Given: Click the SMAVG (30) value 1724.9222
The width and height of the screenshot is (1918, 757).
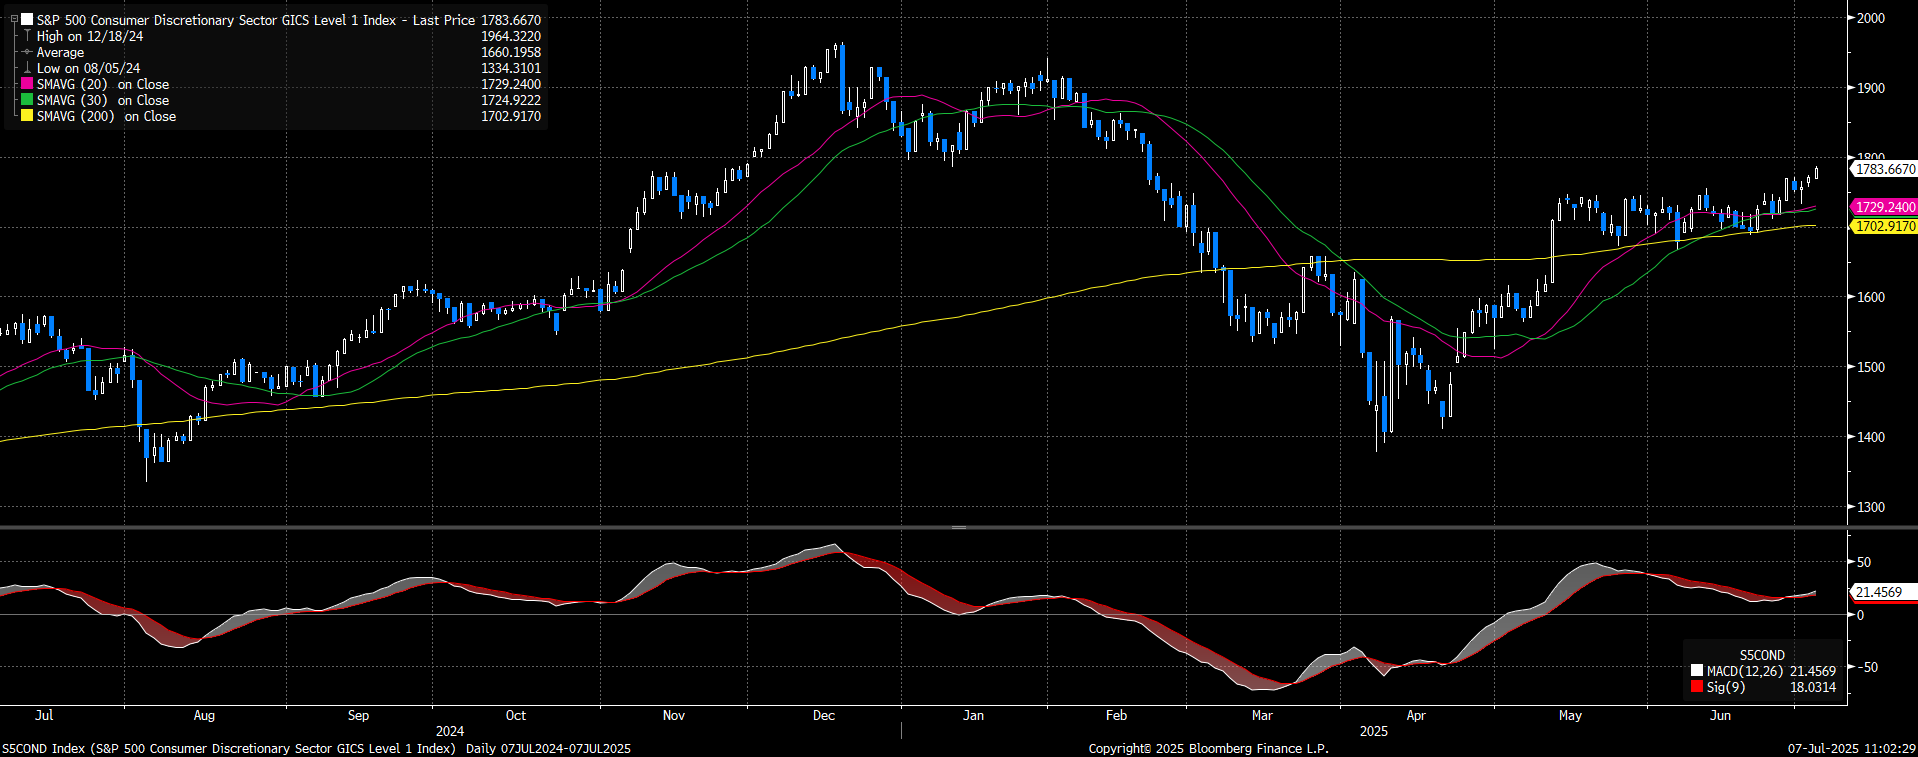Looking at the screenshot, I should [511, 100].
